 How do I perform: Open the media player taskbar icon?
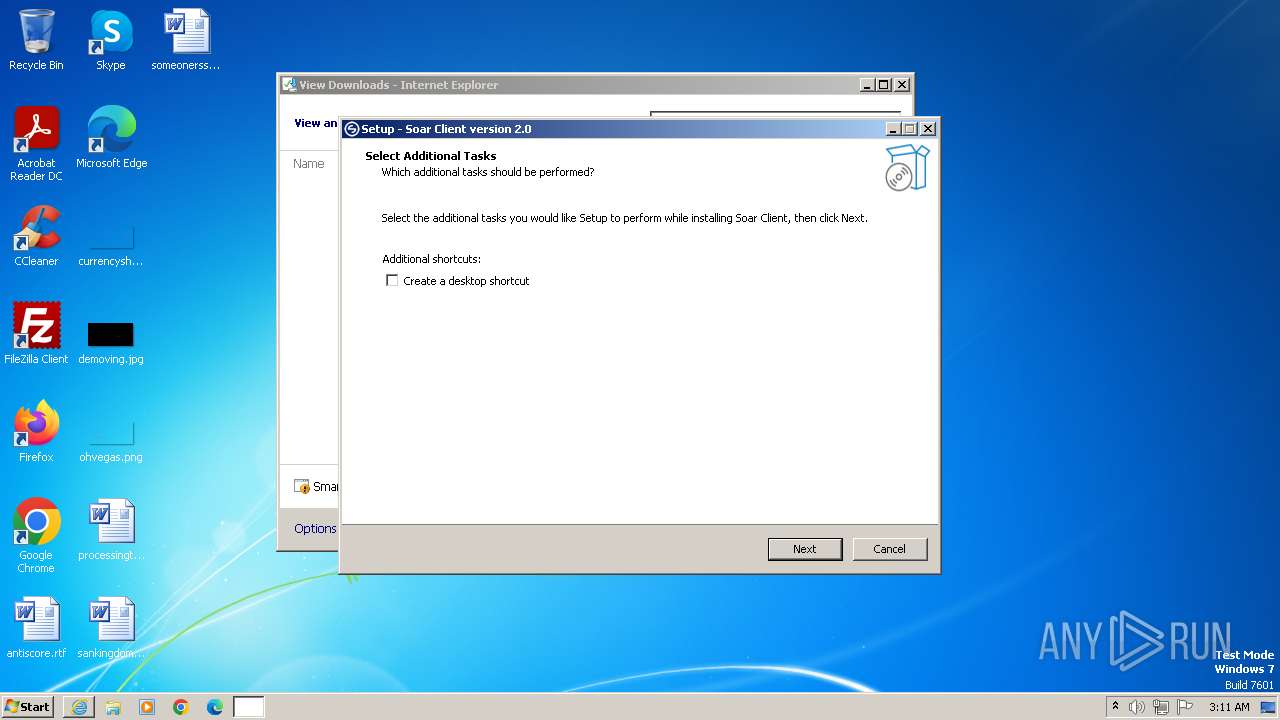pos(147,707)
